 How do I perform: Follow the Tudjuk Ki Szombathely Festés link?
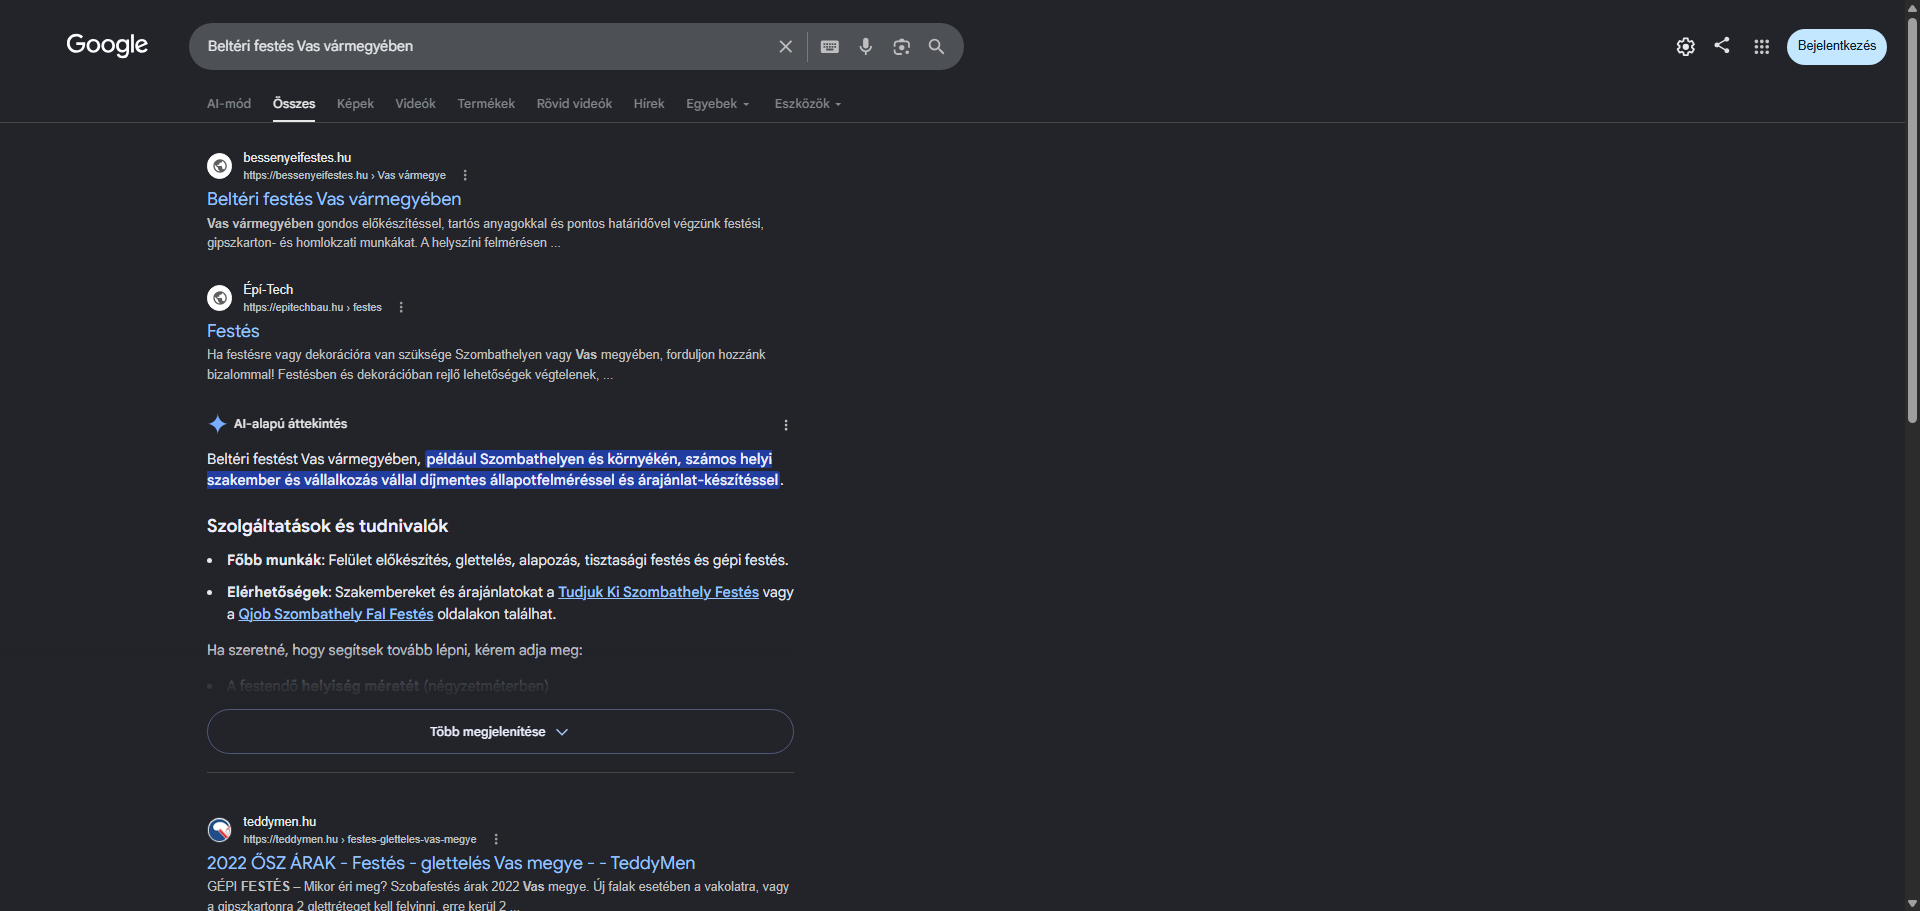[x=658, y=592]
